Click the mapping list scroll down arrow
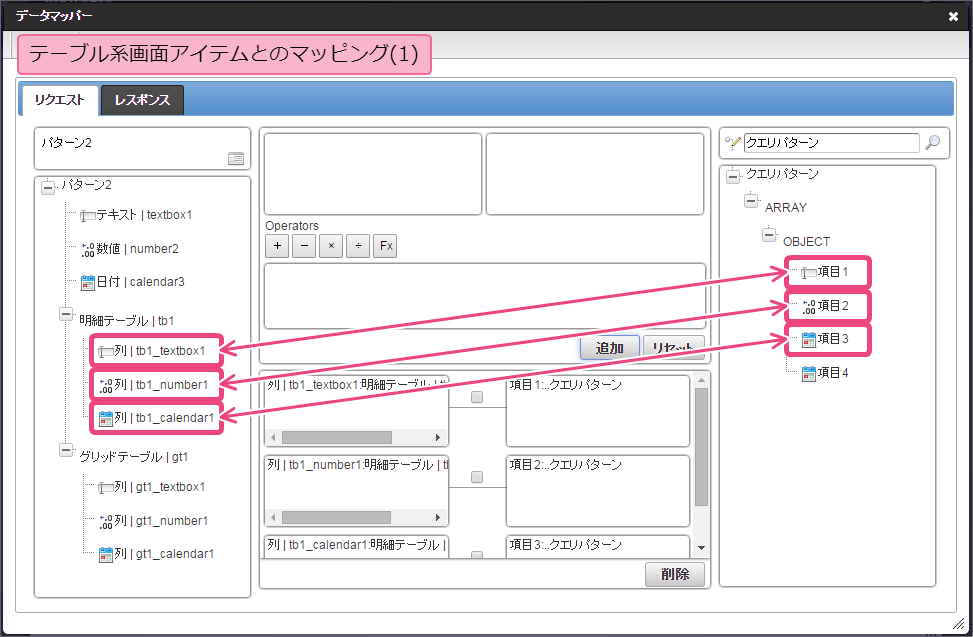The image size is (973, 637). (701, 548)
